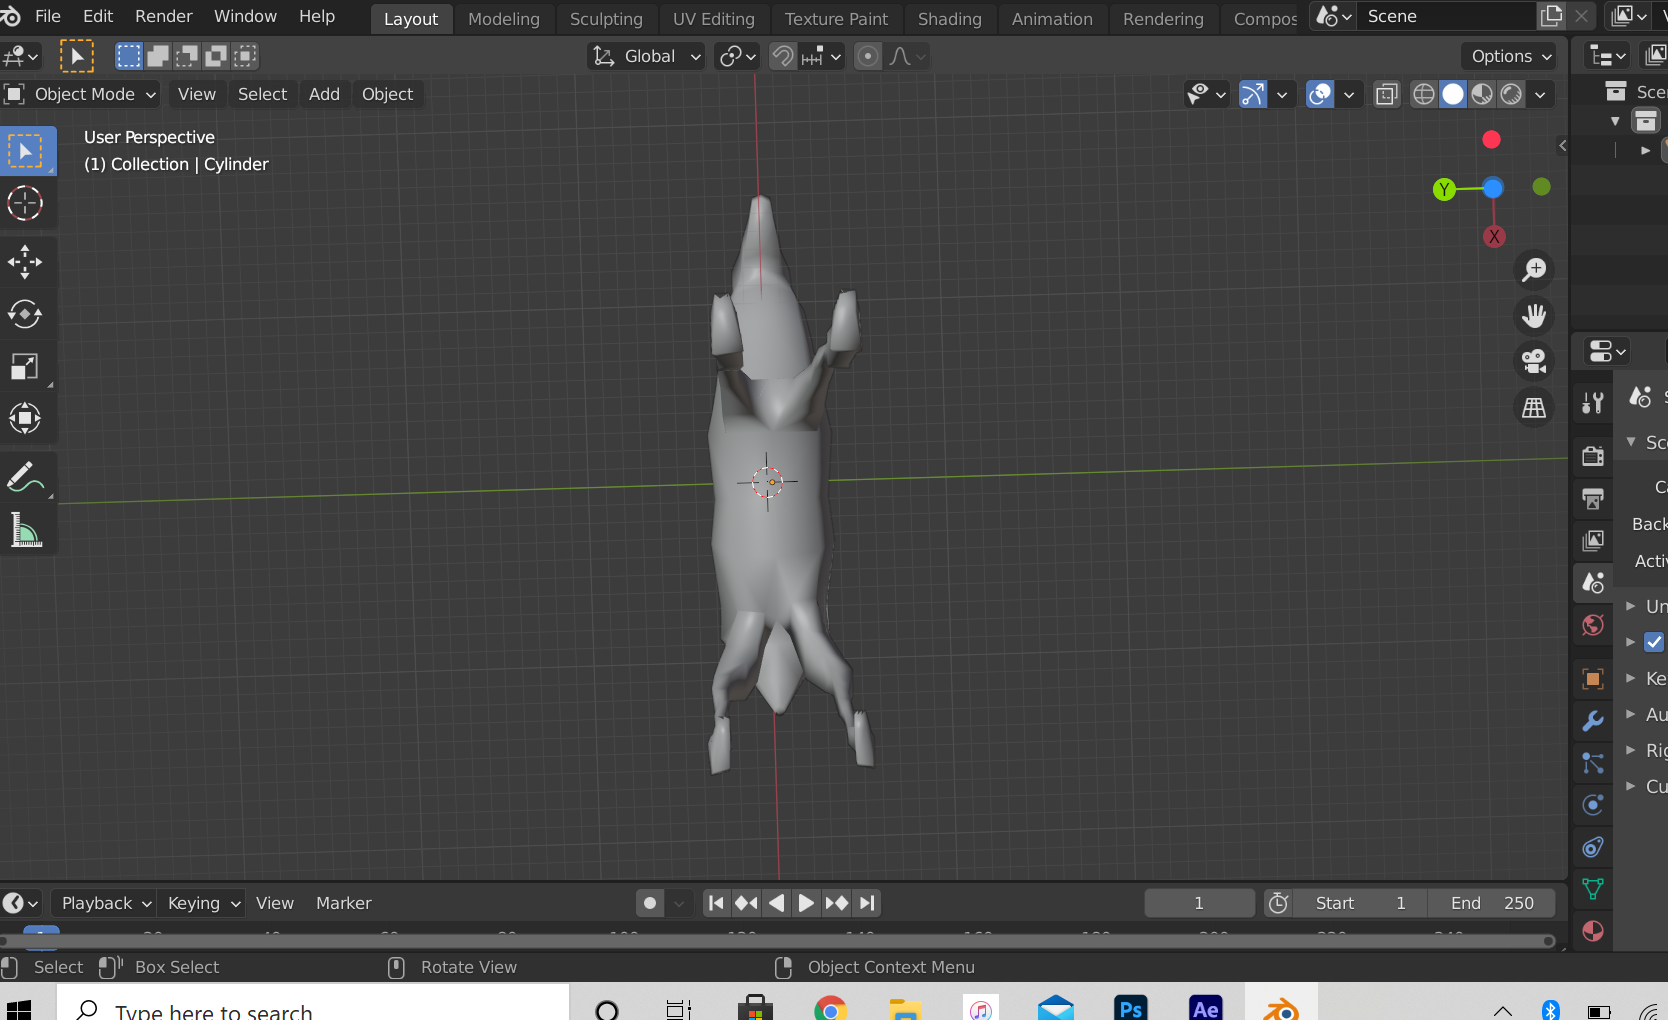Open the Active Tool settings tab

point(1593,403)
